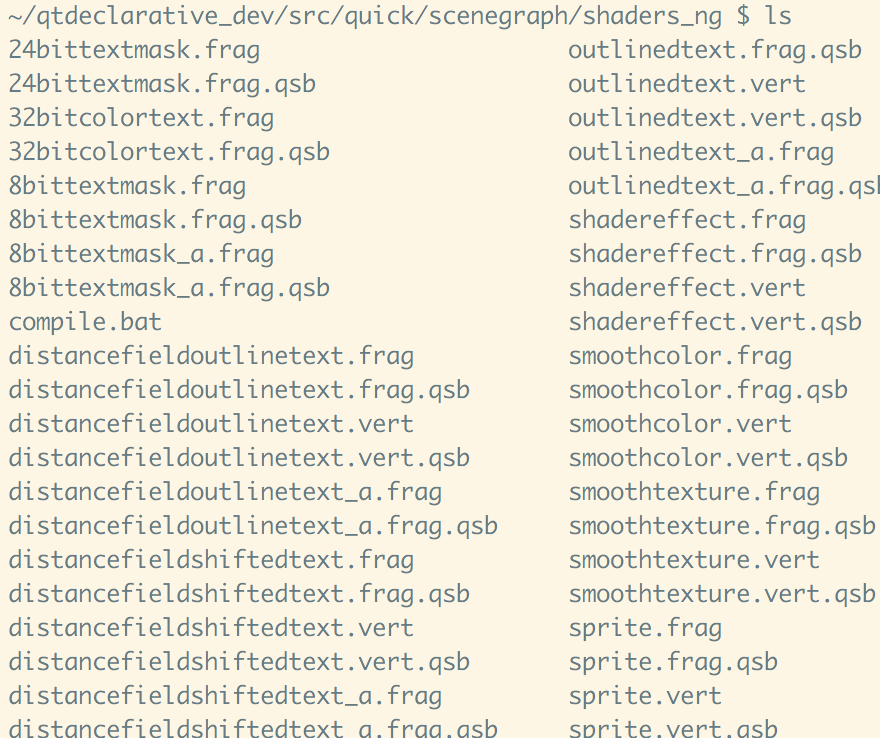Click the shadereffect.frag file name
The height and width of the screenshot is (738, 880).
coord(687,220)
